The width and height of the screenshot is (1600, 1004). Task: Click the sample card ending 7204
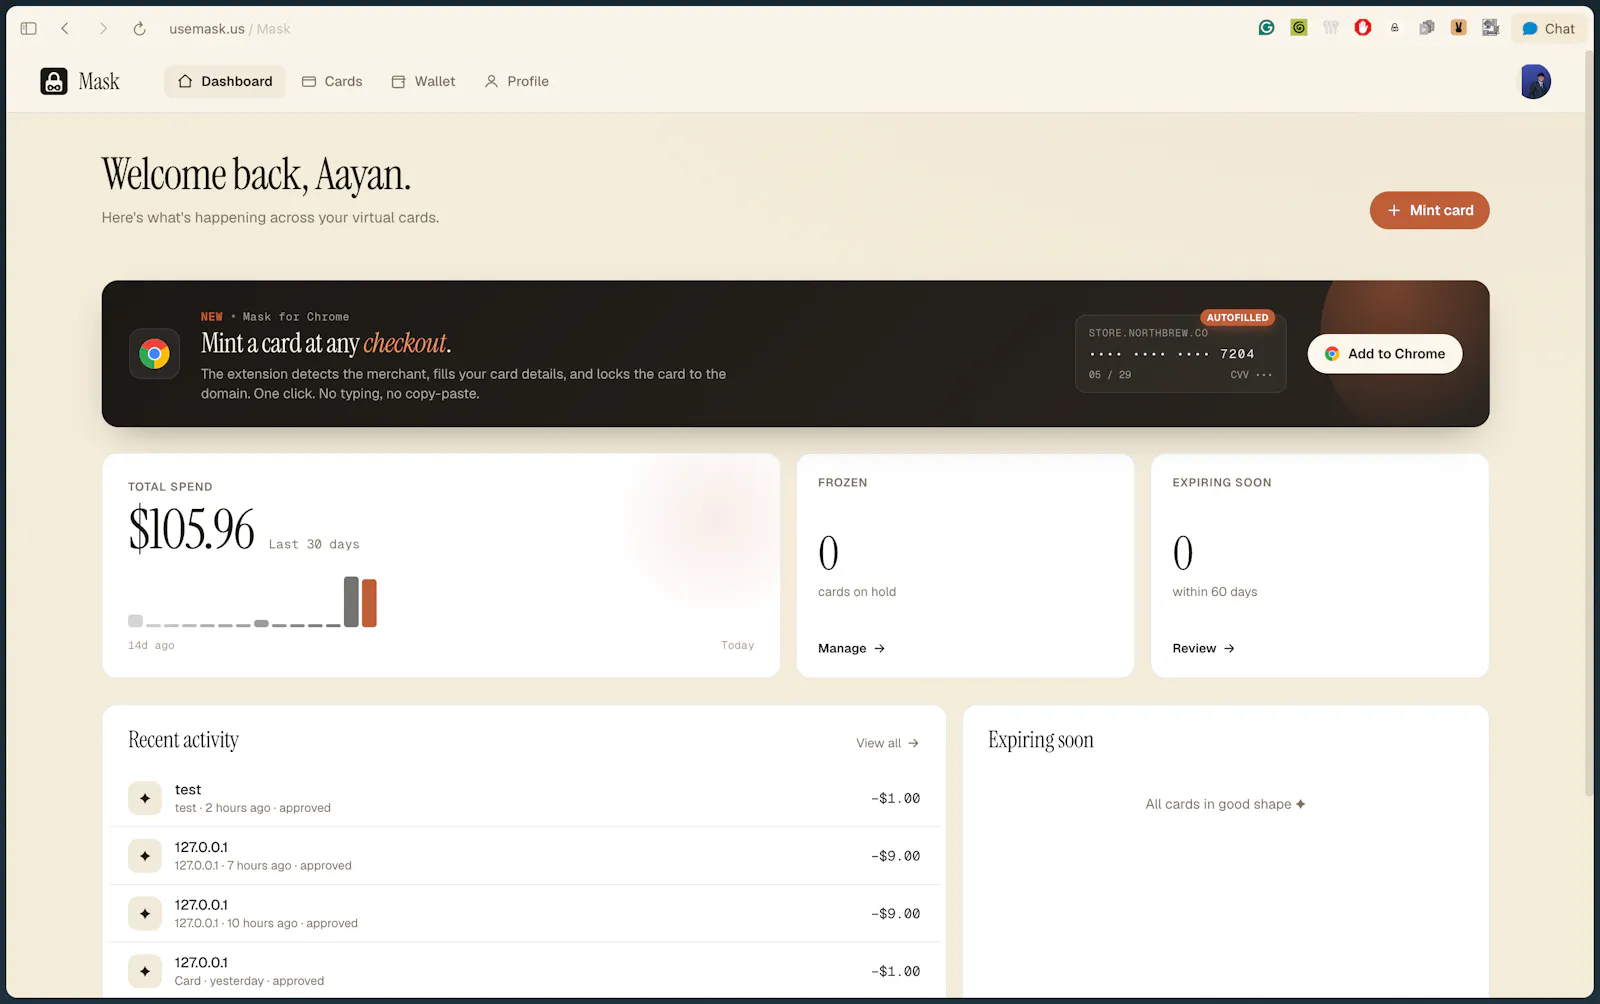[1180, 354]
